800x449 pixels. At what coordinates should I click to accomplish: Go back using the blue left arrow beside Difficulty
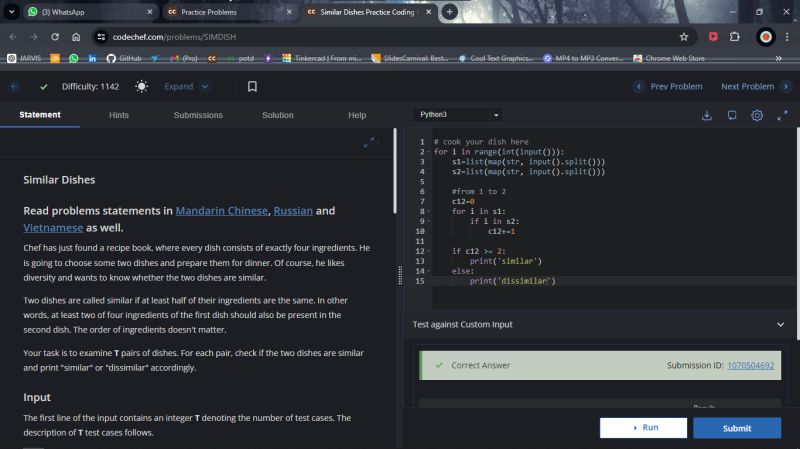(x=14, y=87)
